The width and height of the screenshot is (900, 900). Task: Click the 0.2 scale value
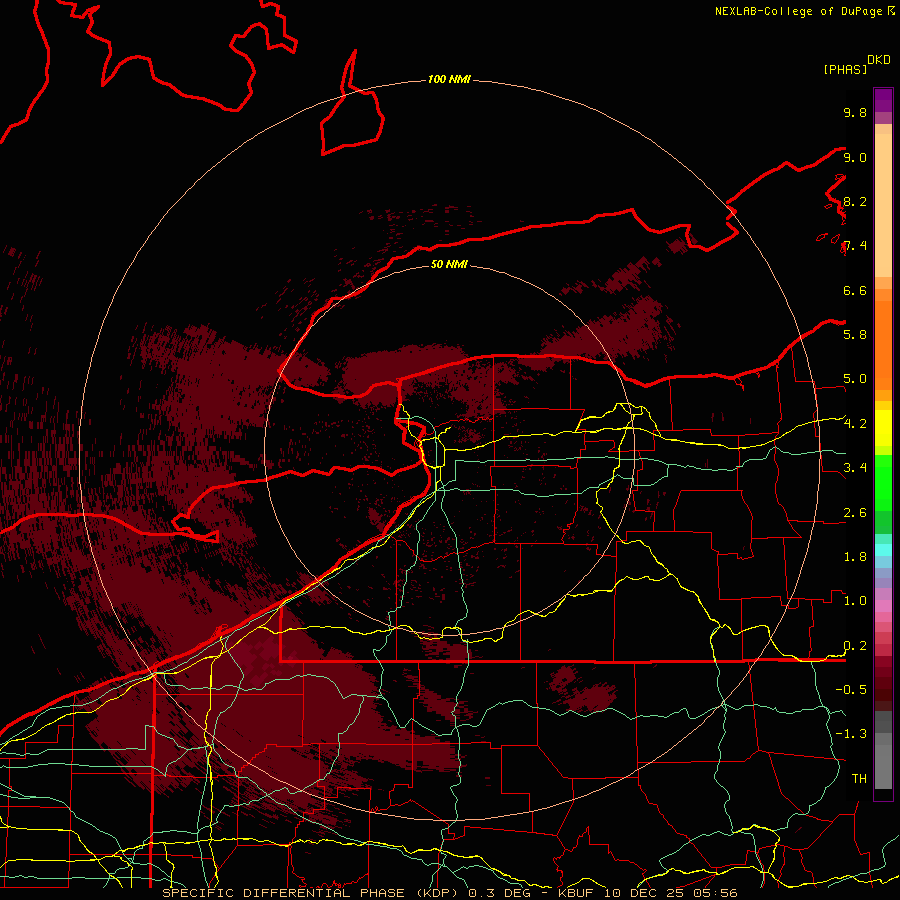click(855, 646)
